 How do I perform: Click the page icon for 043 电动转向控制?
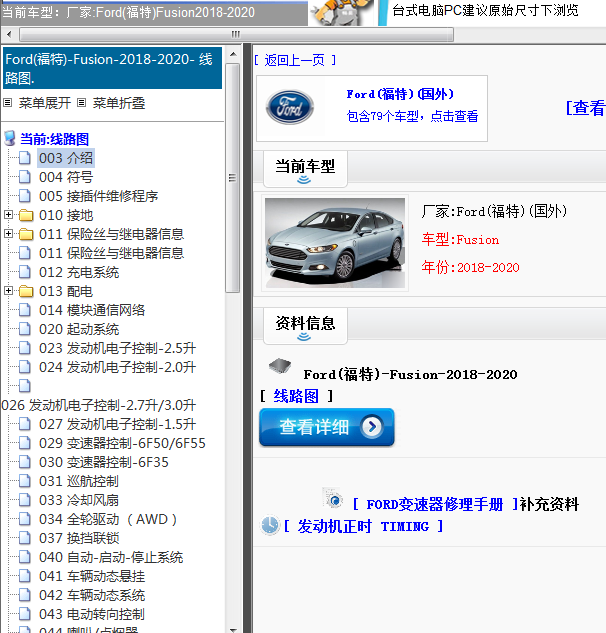[25, 614]
